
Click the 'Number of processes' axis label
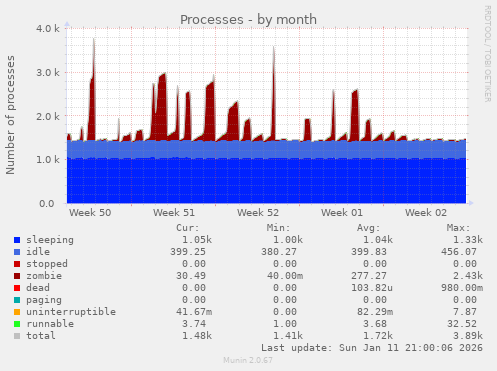[10, 115]
